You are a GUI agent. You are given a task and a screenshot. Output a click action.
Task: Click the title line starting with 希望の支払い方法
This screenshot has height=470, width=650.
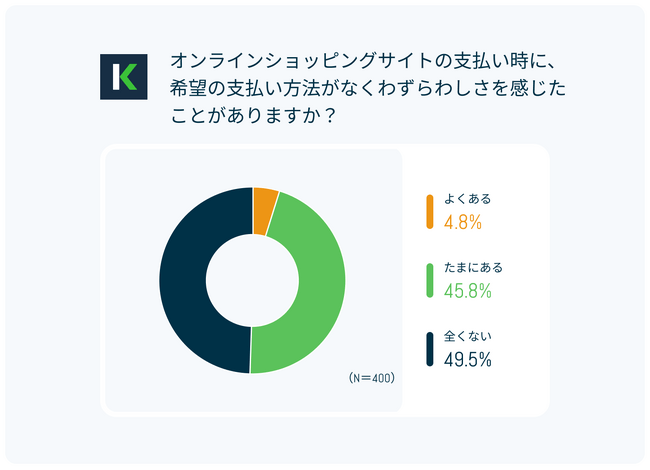(x=368, y=89)
